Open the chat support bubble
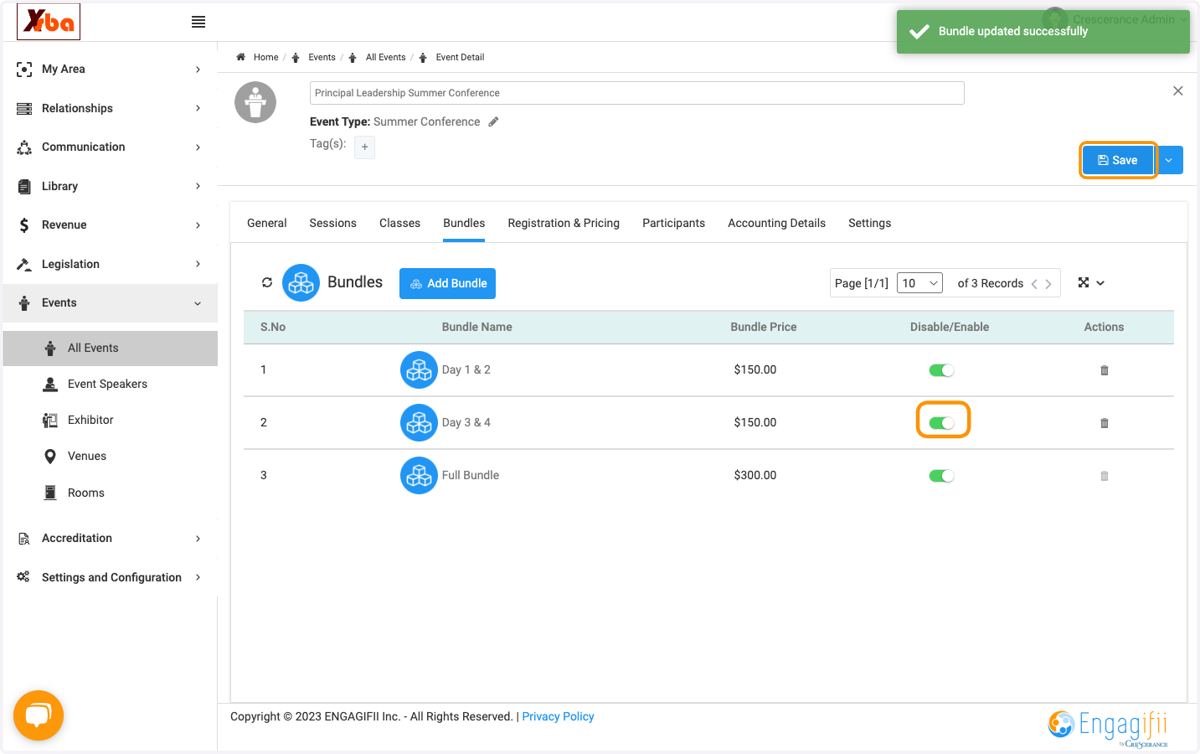This screenshot has width=1200, height=754. (38, 715)
